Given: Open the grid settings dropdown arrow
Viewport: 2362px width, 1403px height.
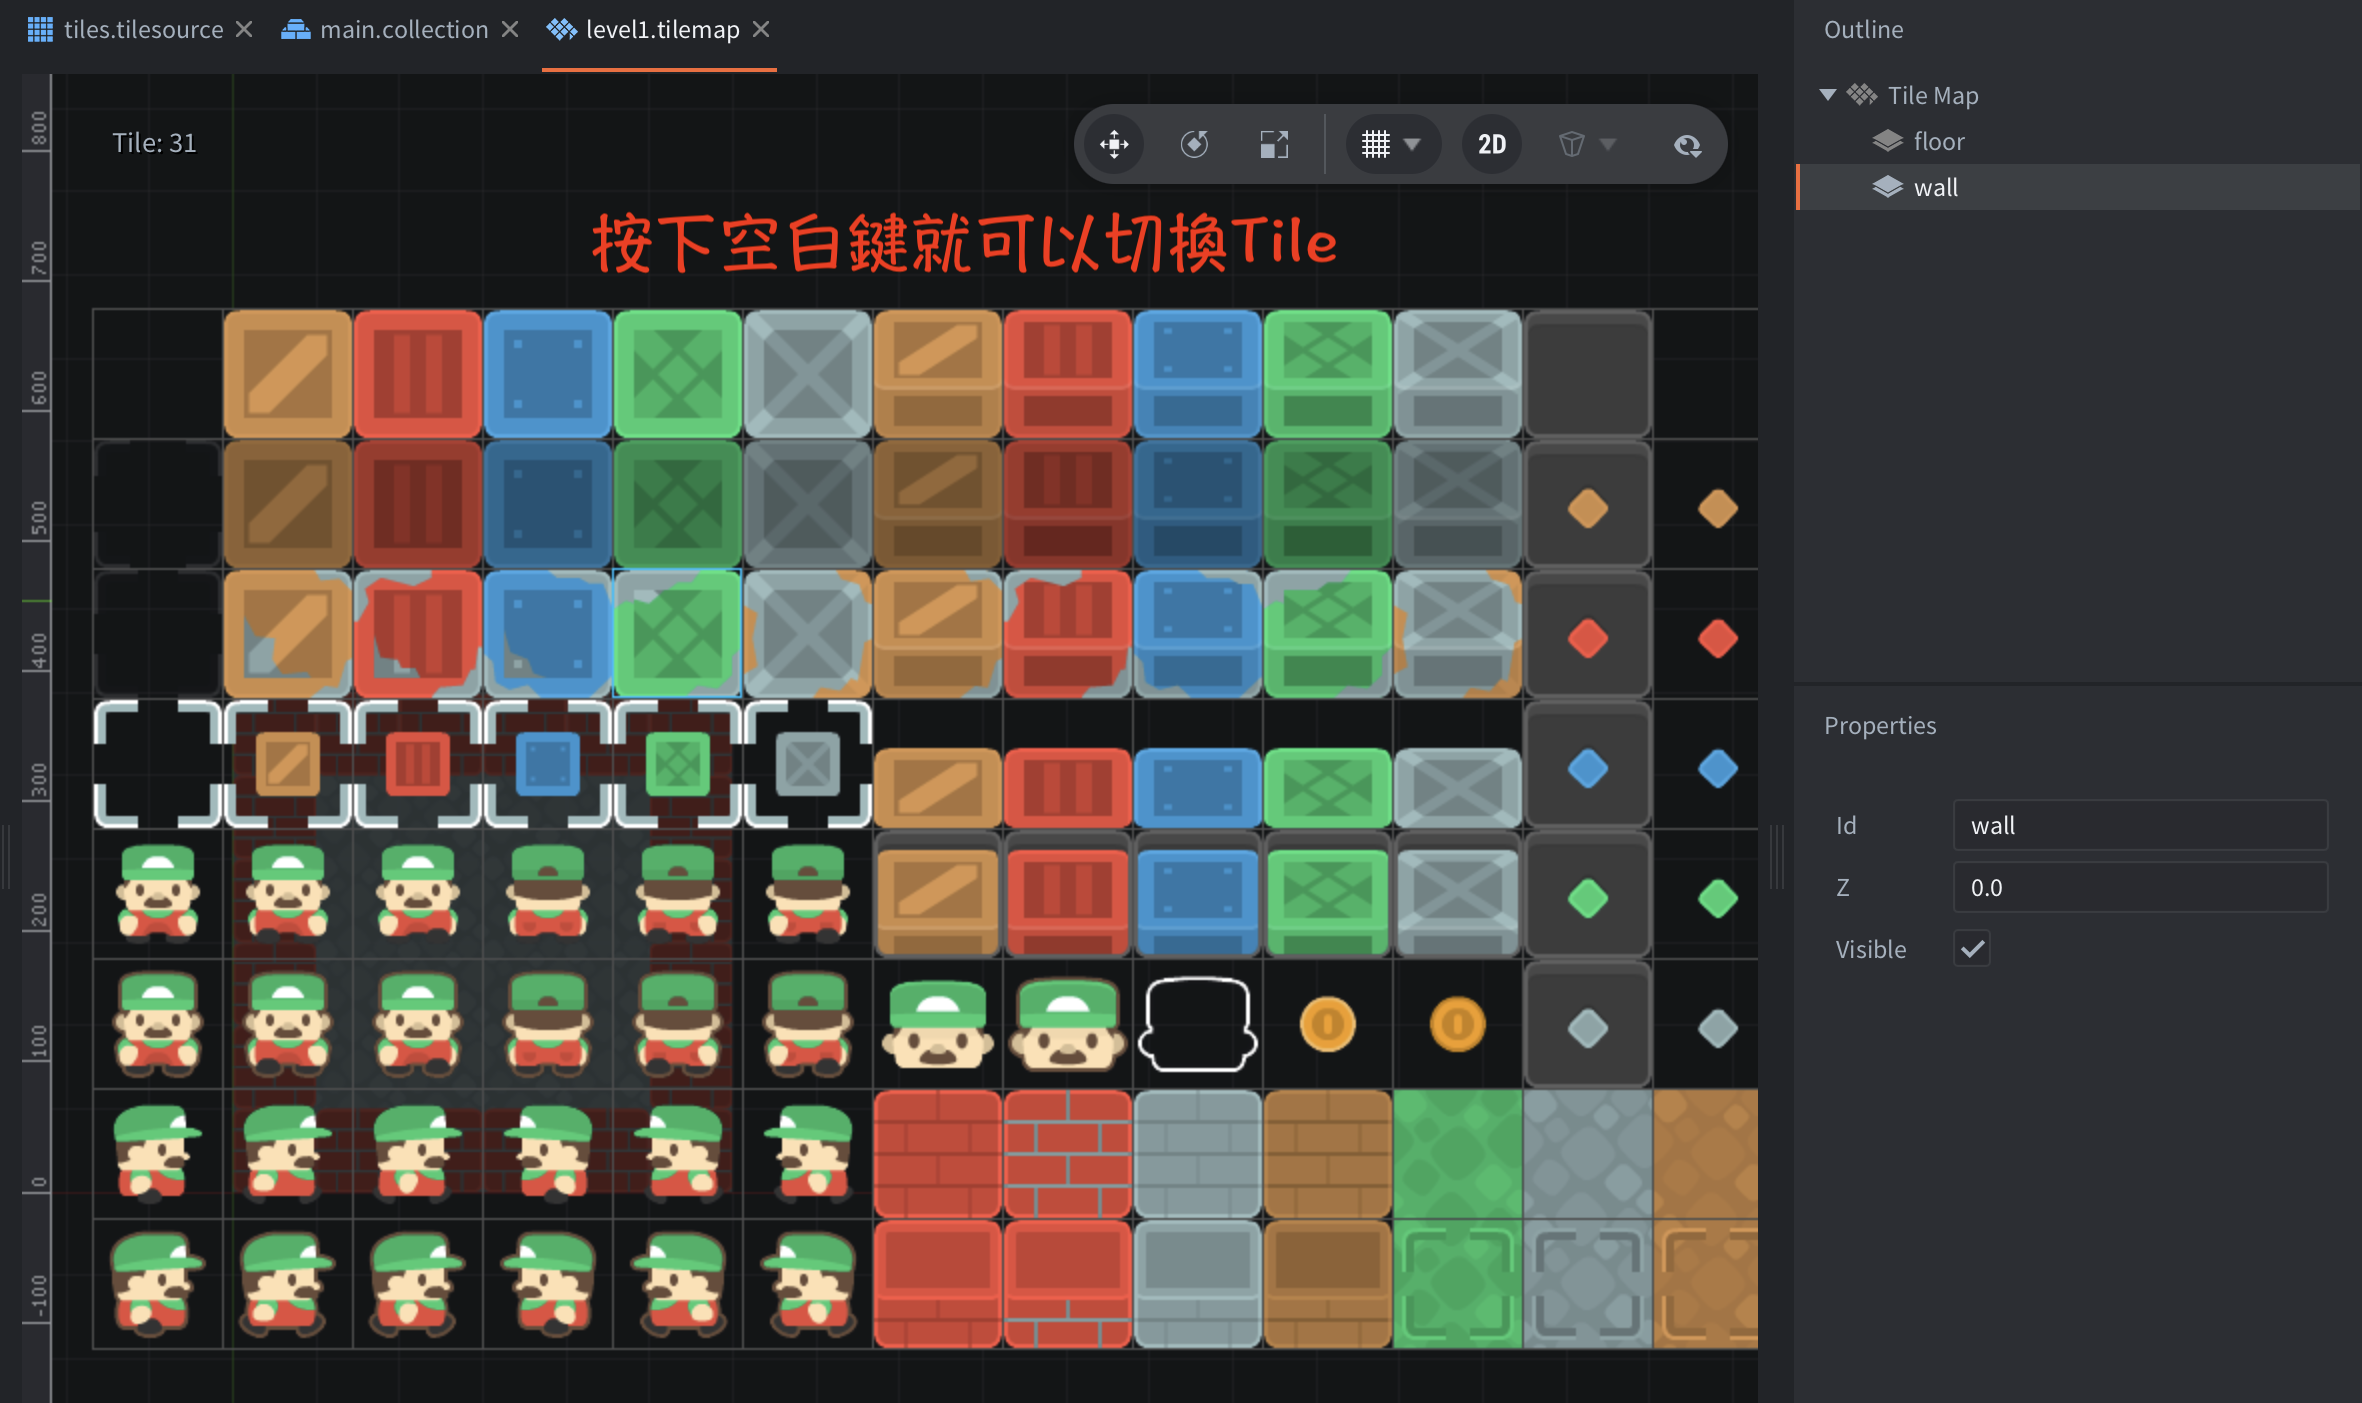Looking at the screenshot, I should click(1412, 145).
